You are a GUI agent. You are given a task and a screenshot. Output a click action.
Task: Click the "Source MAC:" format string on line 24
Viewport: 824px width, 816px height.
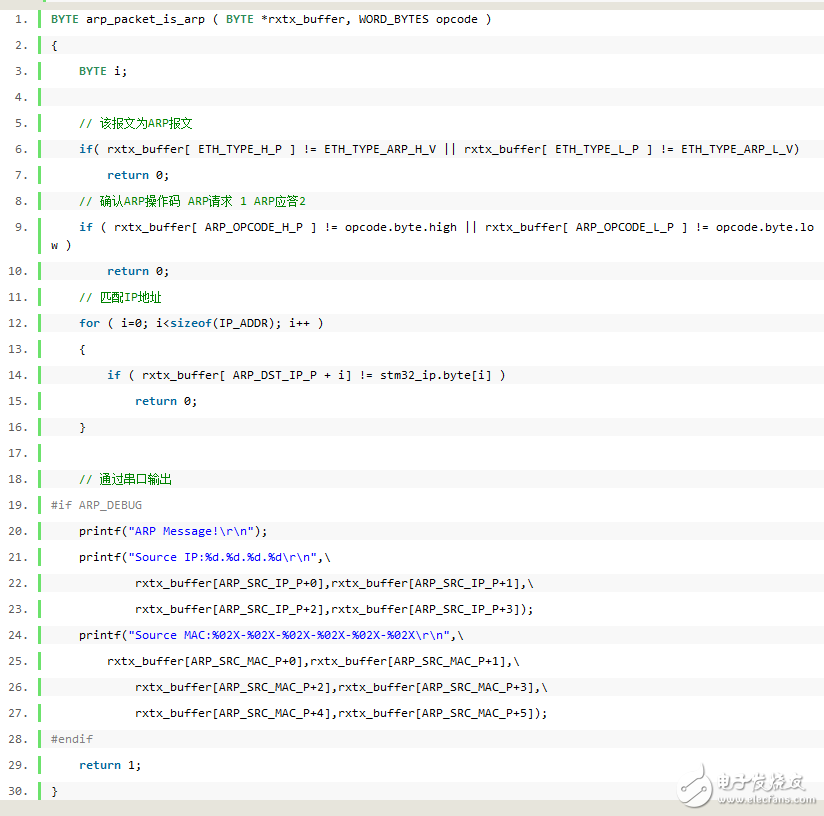coord(289,635)
